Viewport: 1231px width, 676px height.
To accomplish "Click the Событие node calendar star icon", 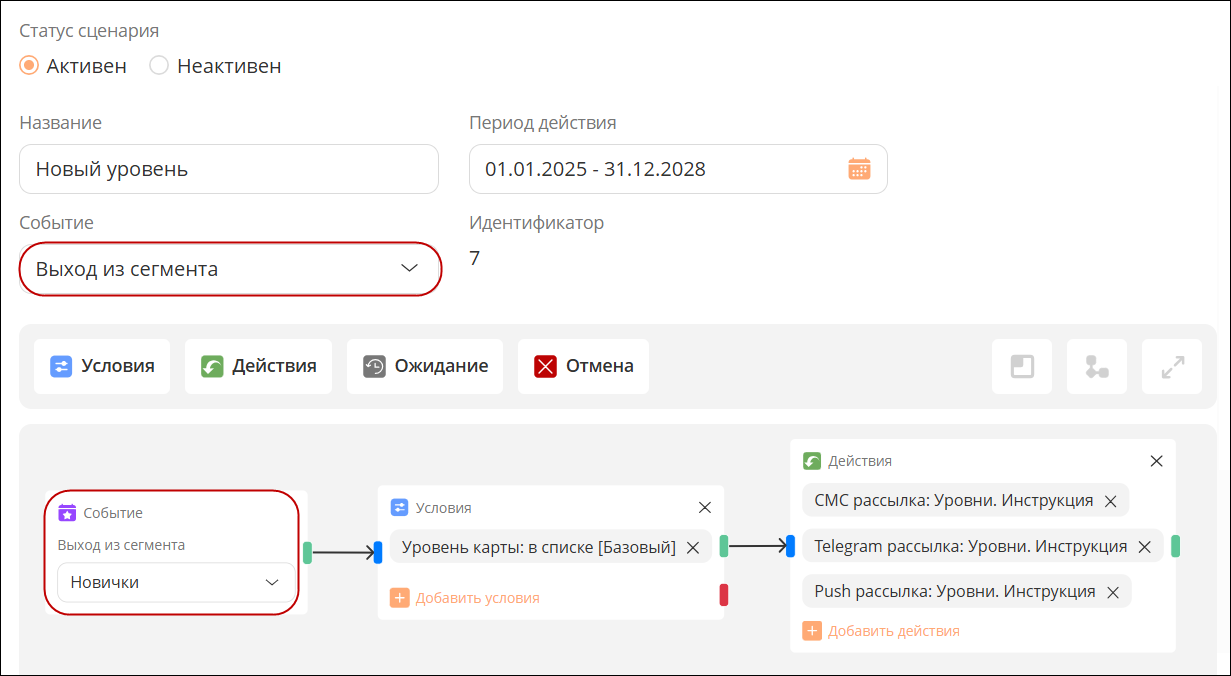I will [67, 513].
